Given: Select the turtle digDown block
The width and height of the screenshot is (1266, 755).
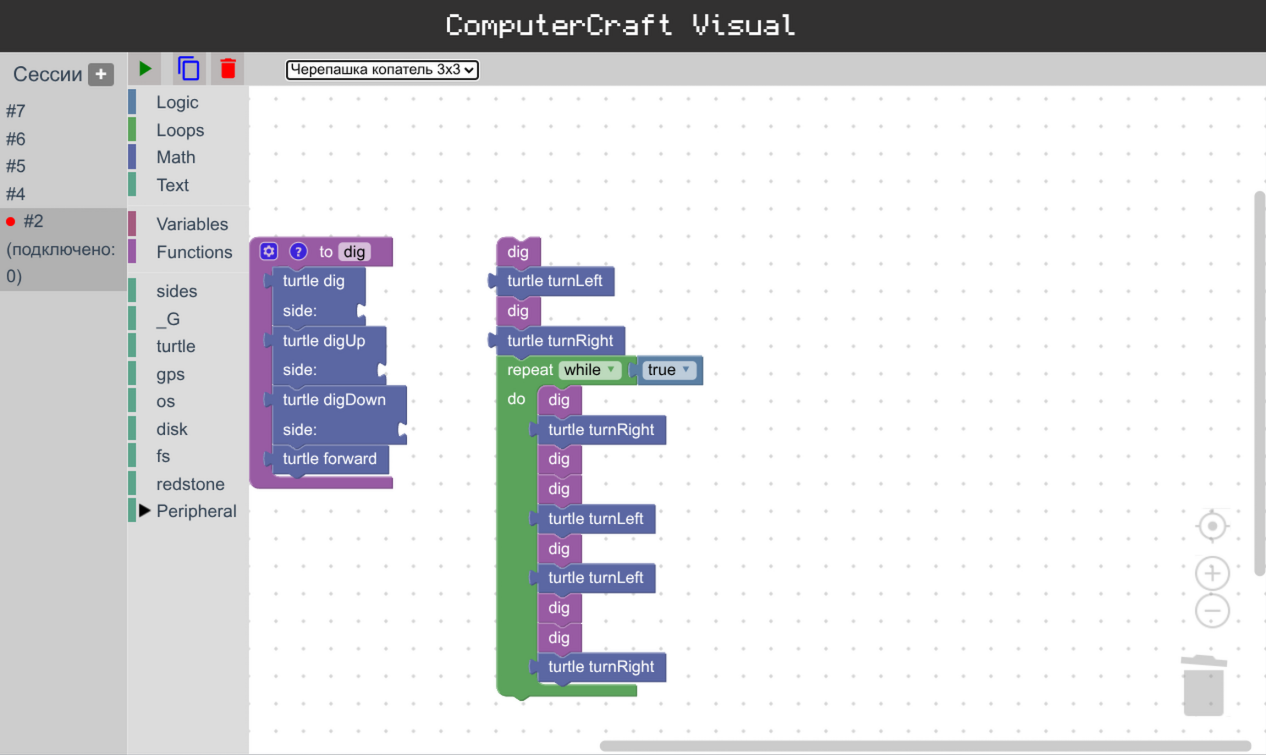Looking at the screenshot, I should click(x=334, y=400).
